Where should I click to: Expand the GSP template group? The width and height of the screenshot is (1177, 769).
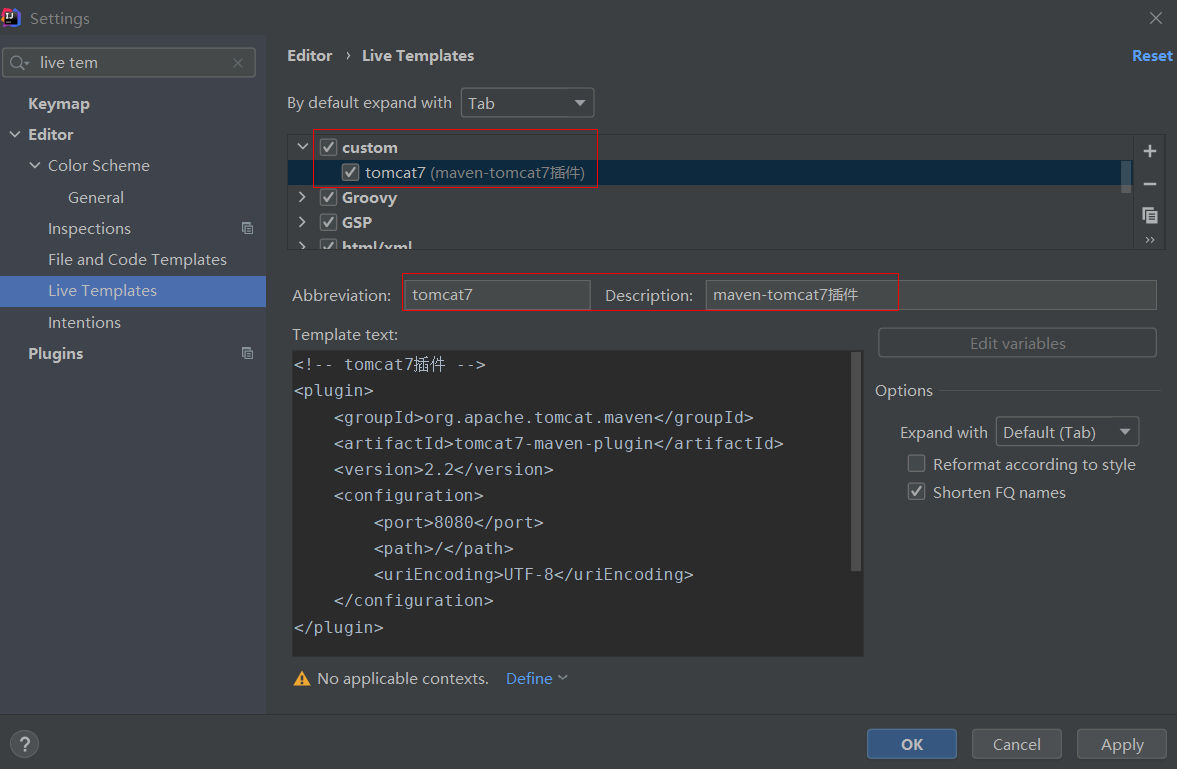(x=303, y=222)
